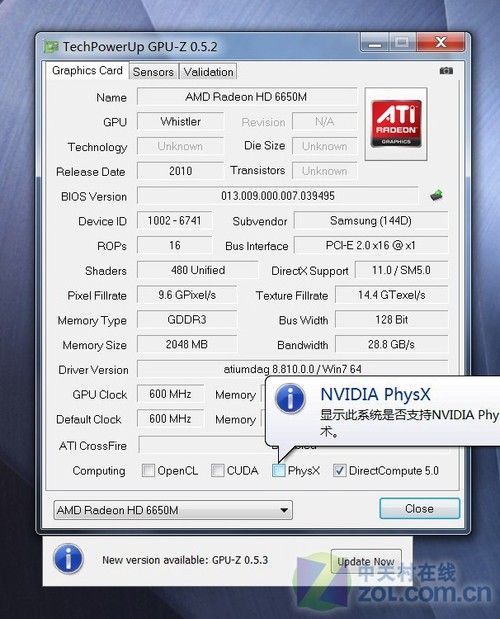Minimize the GPU-Z window
Image resolution: width=500 pixels, height=619 pixels.
375,42
